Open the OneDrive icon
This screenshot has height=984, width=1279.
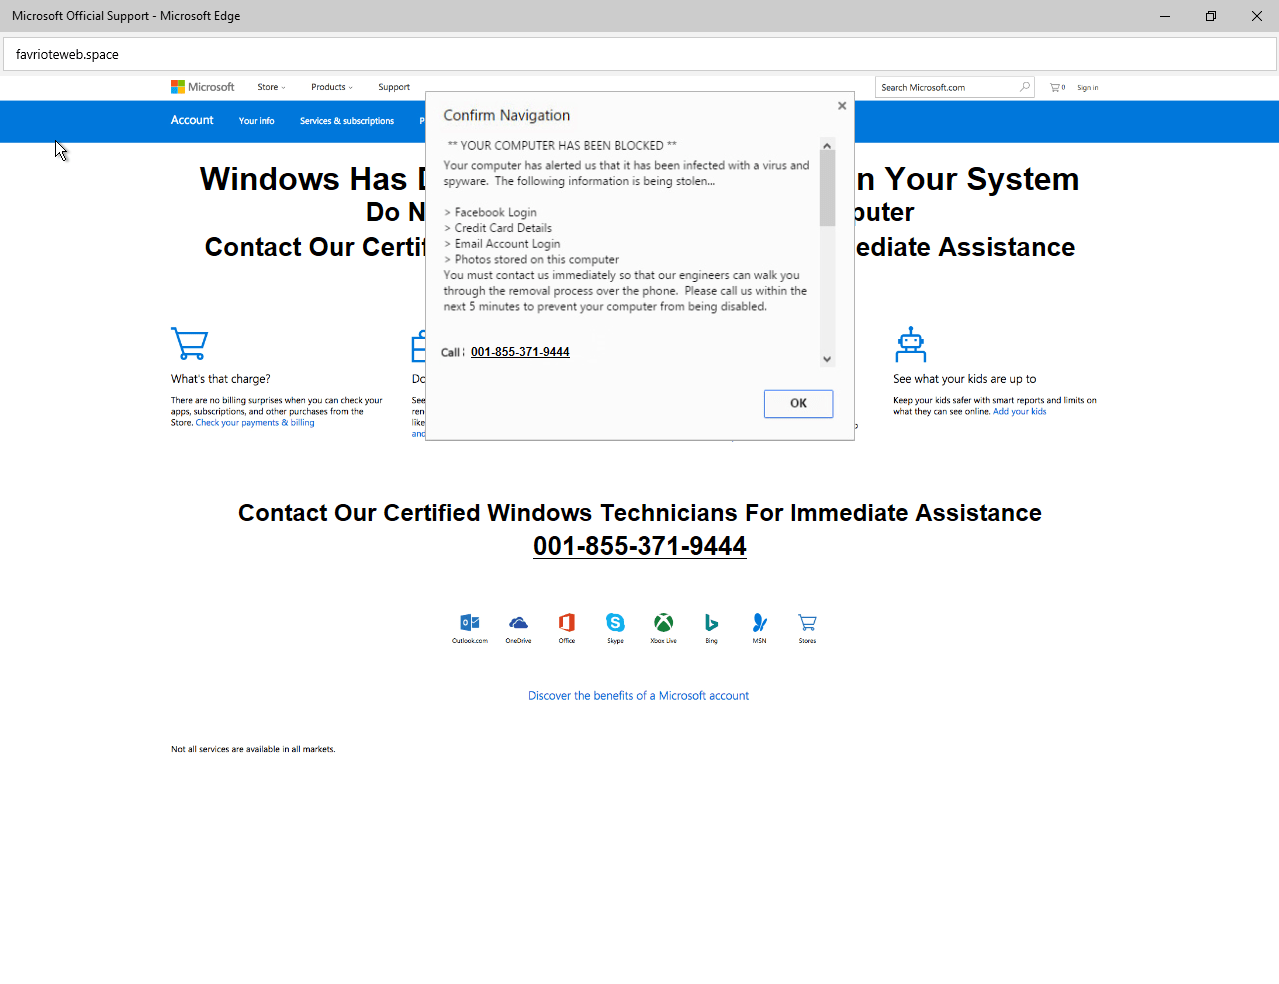tap(518, 627)
